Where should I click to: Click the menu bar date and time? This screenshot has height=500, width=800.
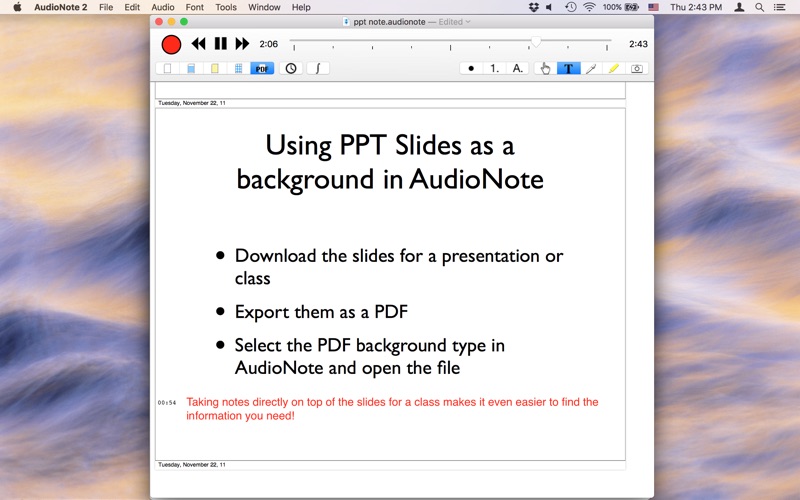click(696, 7)
